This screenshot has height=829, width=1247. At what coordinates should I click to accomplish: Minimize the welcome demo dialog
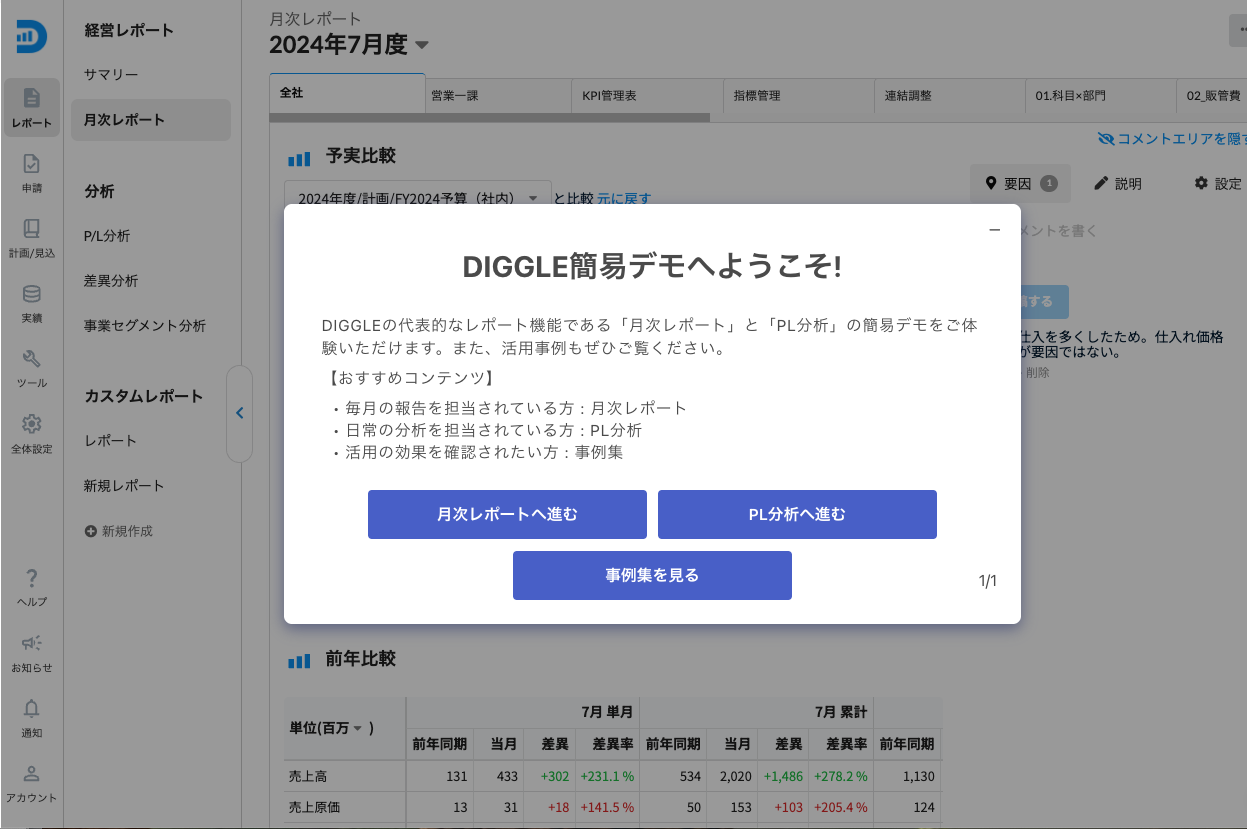click(x=994, y=230)
